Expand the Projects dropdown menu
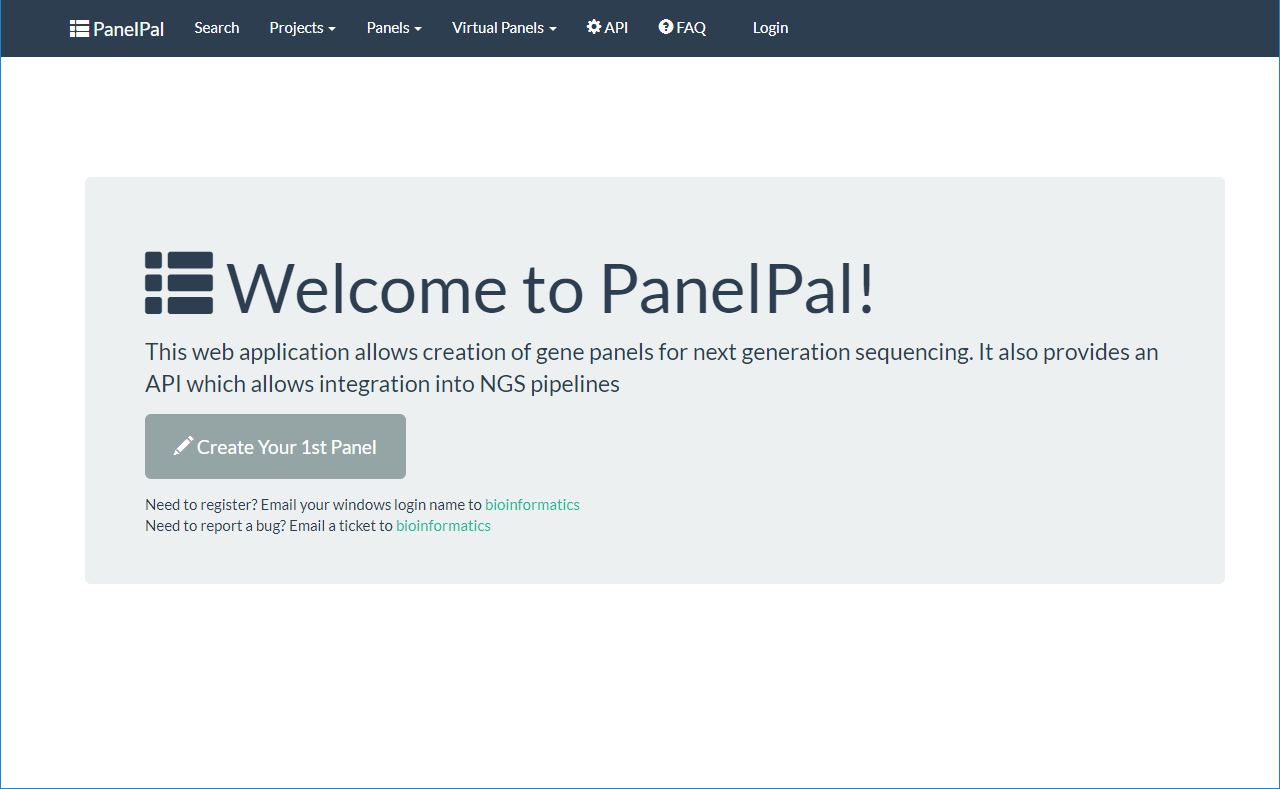The width and height of the screenshot is (1280, 789). point(302,28)
